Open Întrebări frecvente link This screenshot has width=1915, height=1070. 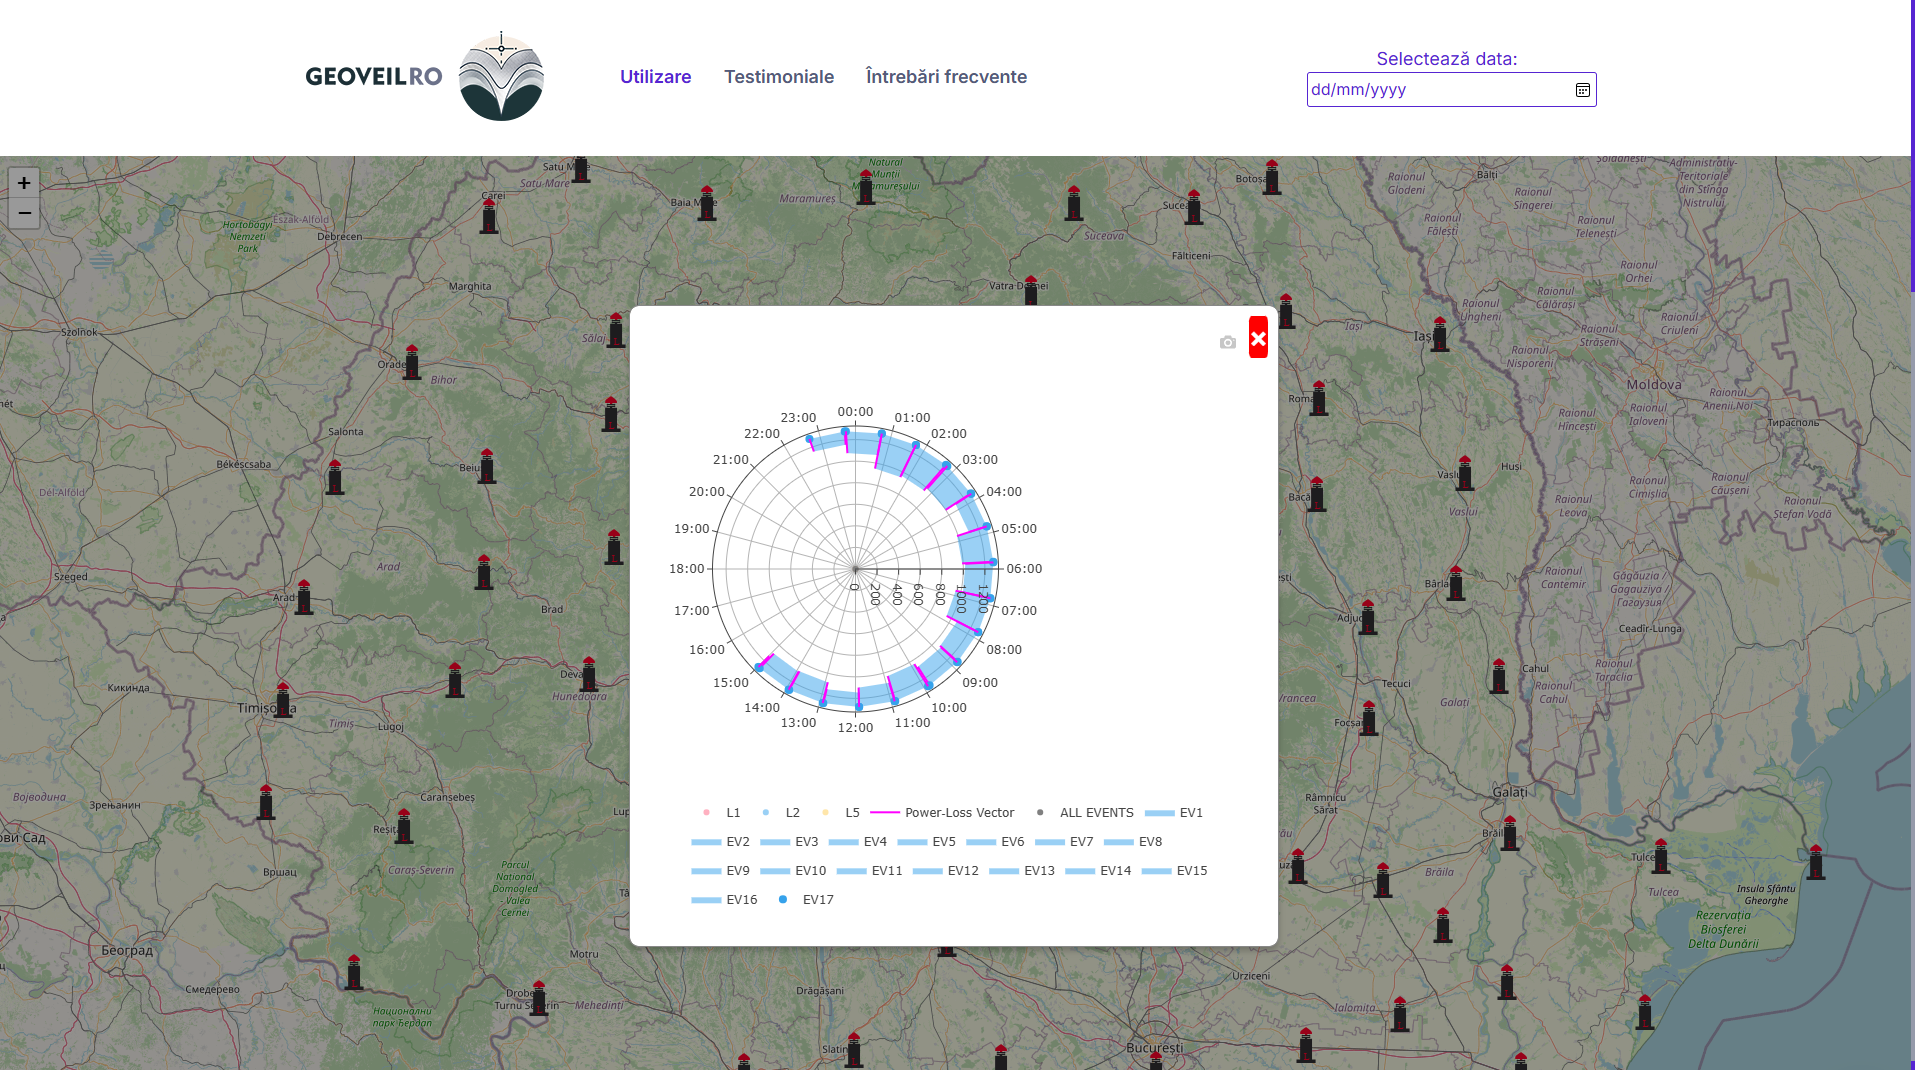tap(946, 77)
